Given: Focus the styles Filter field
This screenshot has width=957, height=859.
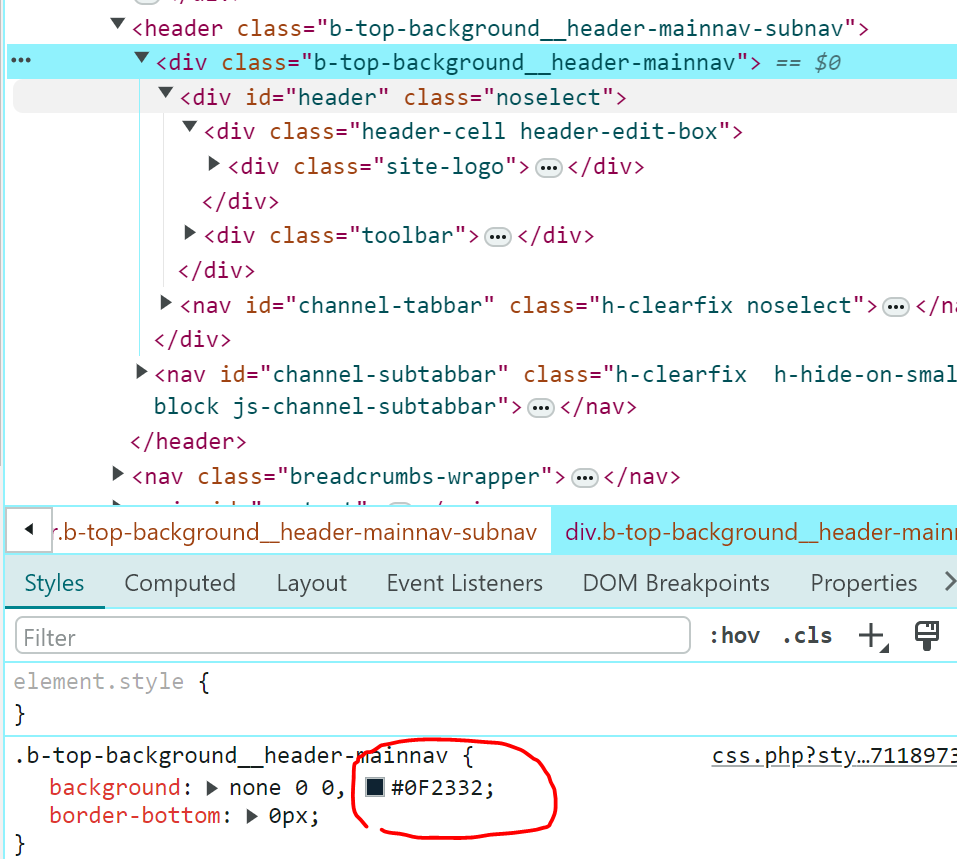Looking at the screenshot, I should click(x=353, y=636).
